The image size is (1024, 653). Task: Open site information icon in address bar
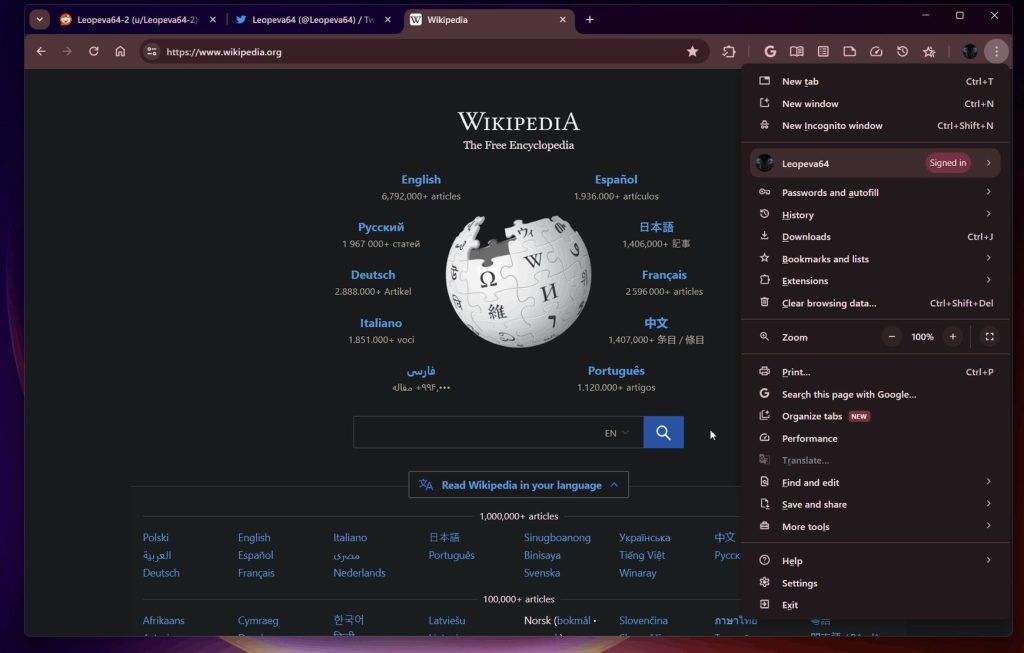tap(152, 52)
